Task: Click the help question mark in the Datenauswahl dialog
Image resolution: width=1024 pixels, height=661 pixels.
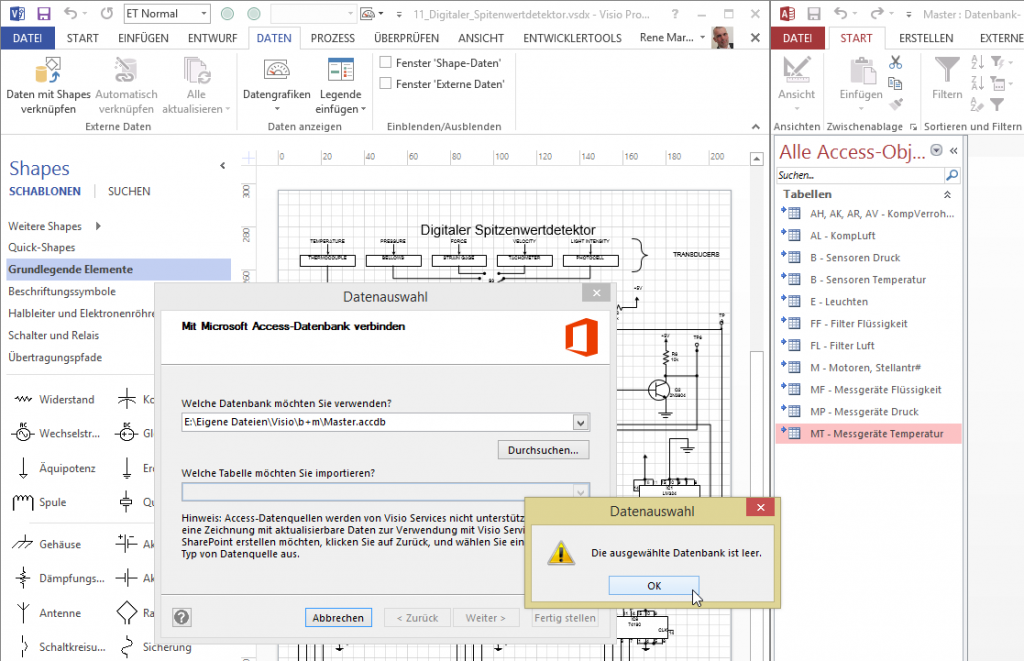Action: pyautogui.click(x=181, y=617)
